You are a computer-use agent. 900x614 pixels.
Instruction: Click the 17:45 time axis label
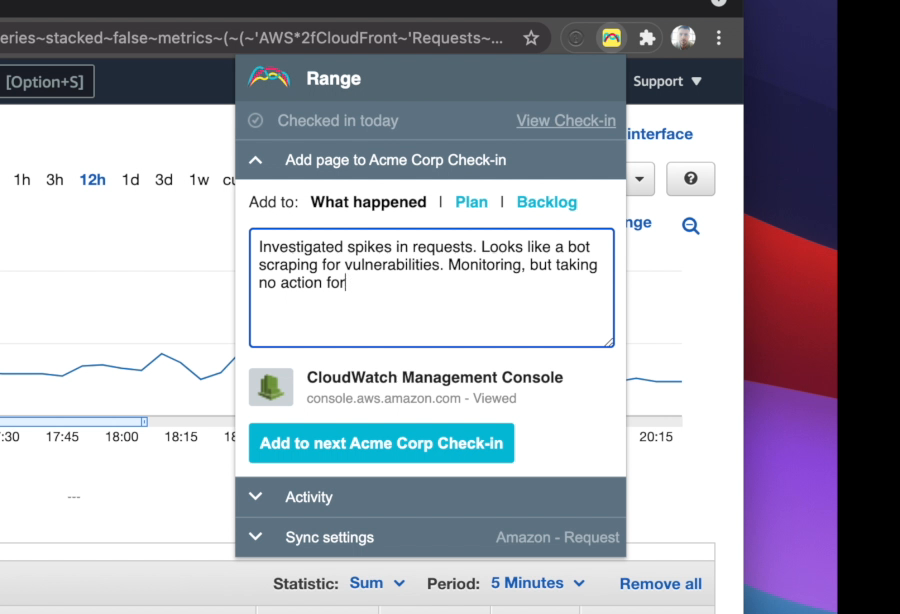pos(62,437)
